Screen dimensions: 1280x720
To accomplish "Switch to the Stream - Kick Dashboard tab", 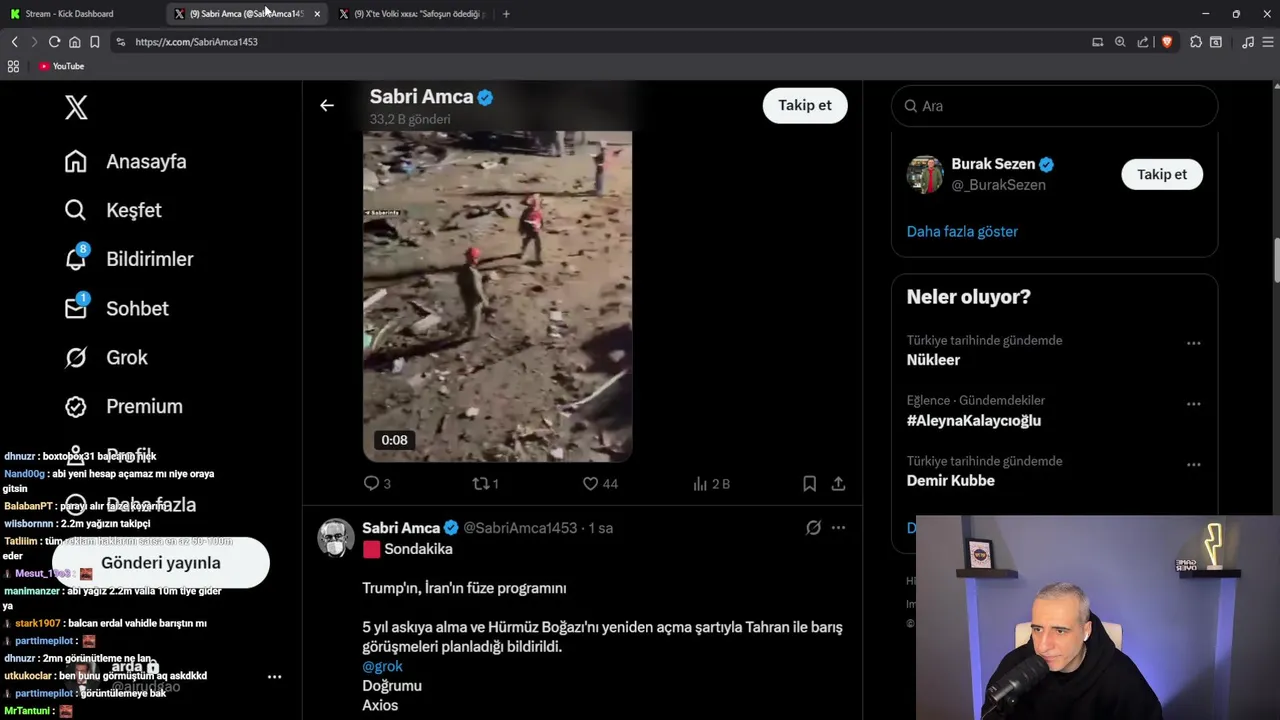I will pos(69,14).
